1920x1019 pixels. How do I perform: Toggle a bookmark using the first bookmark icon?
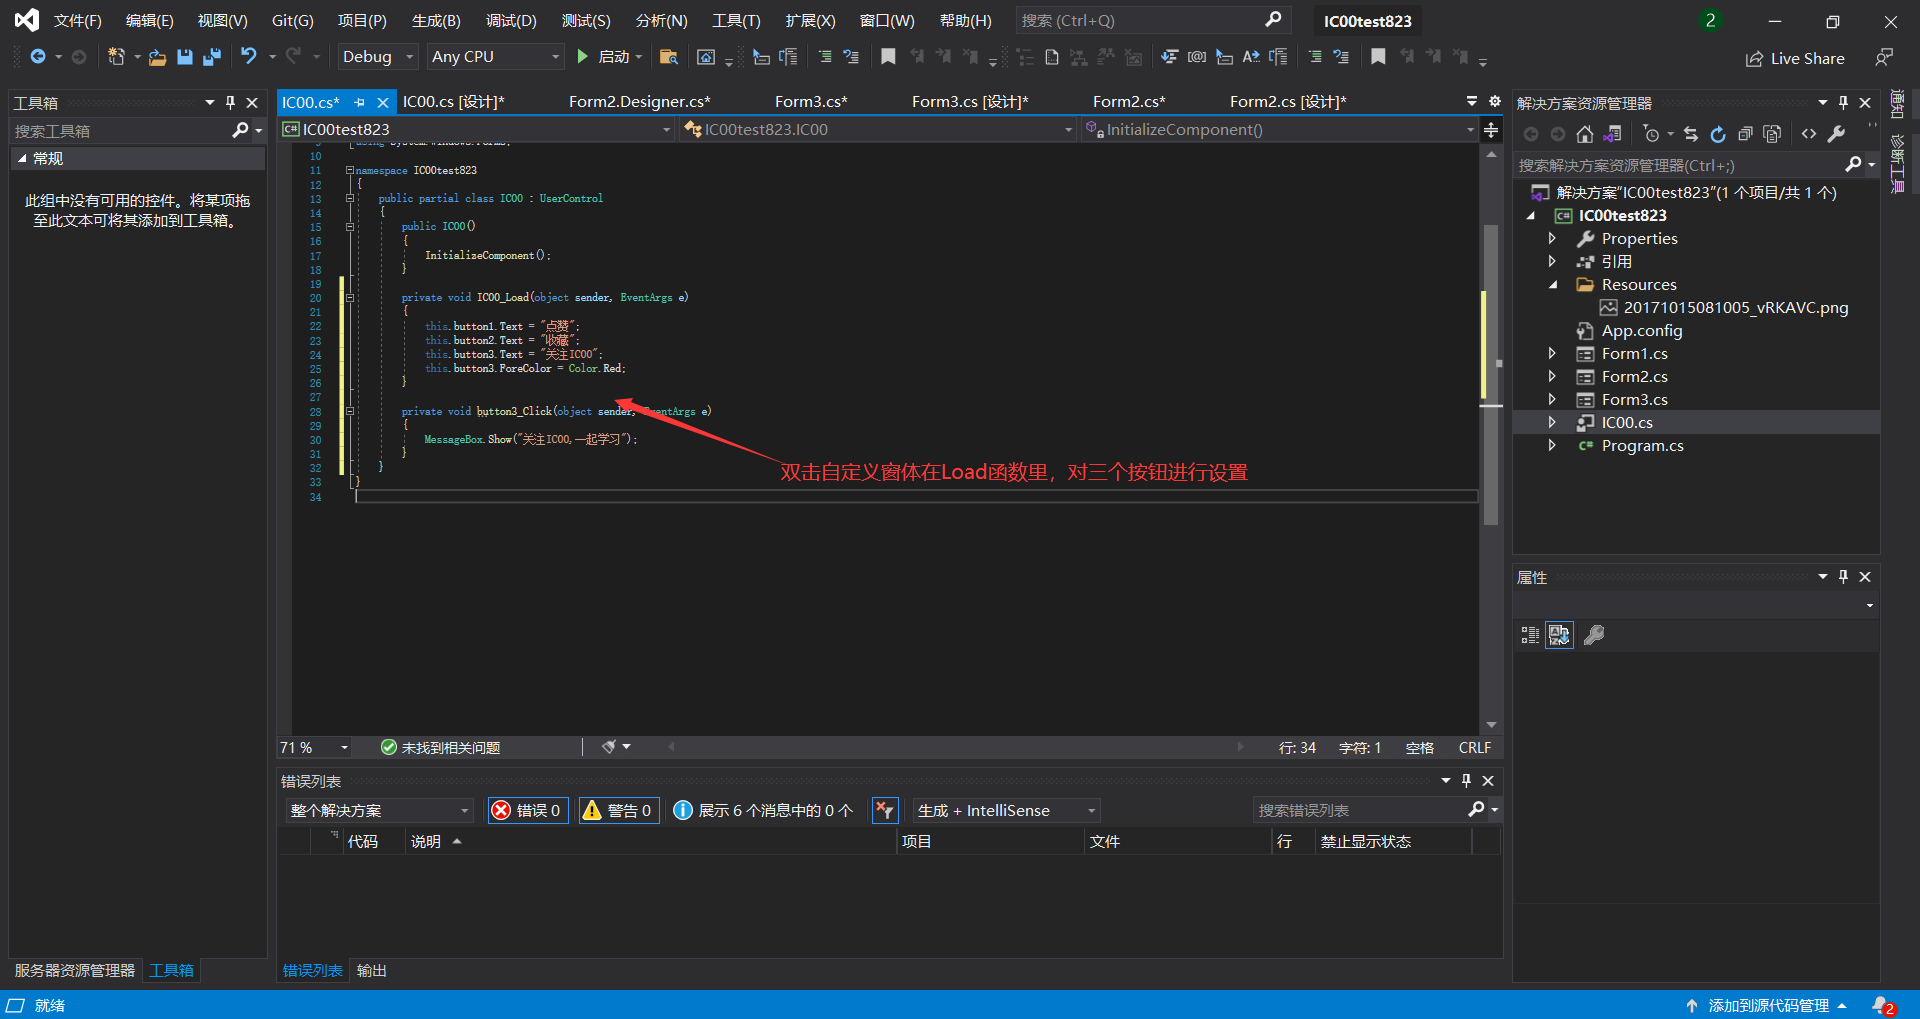click(888, 57)
